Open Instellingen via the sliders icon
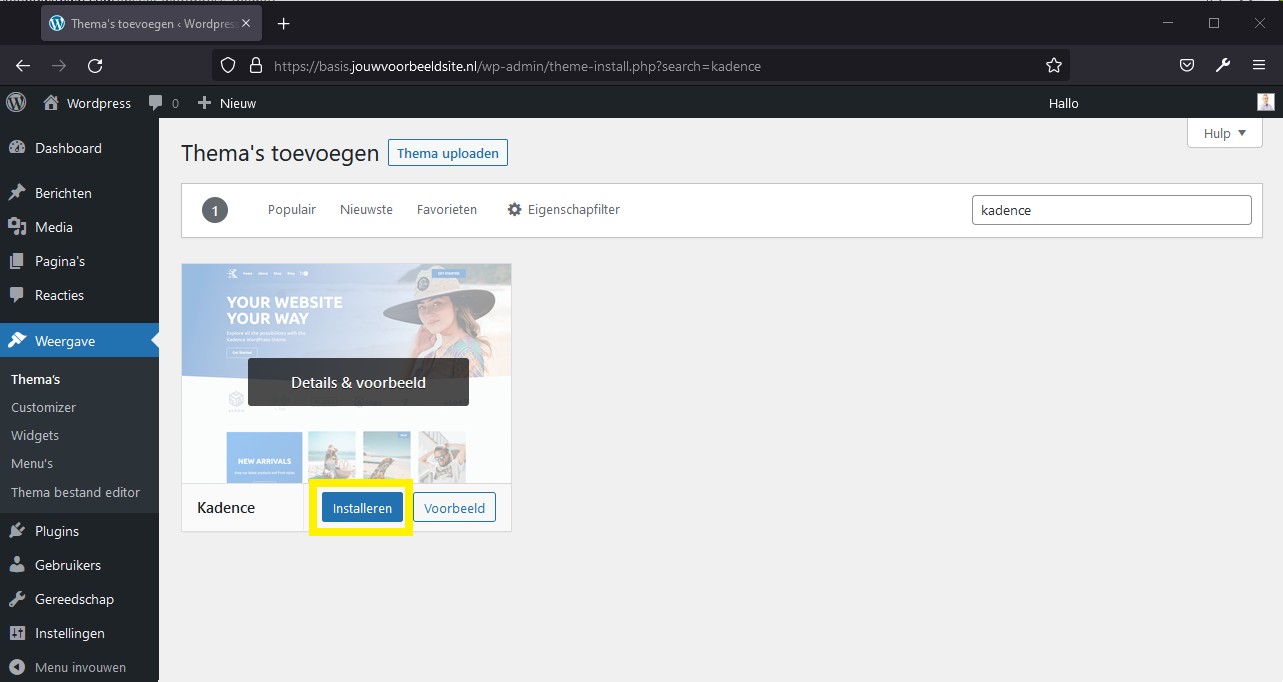This screenshot has height=682, width=1283. (x=19, y=632)
